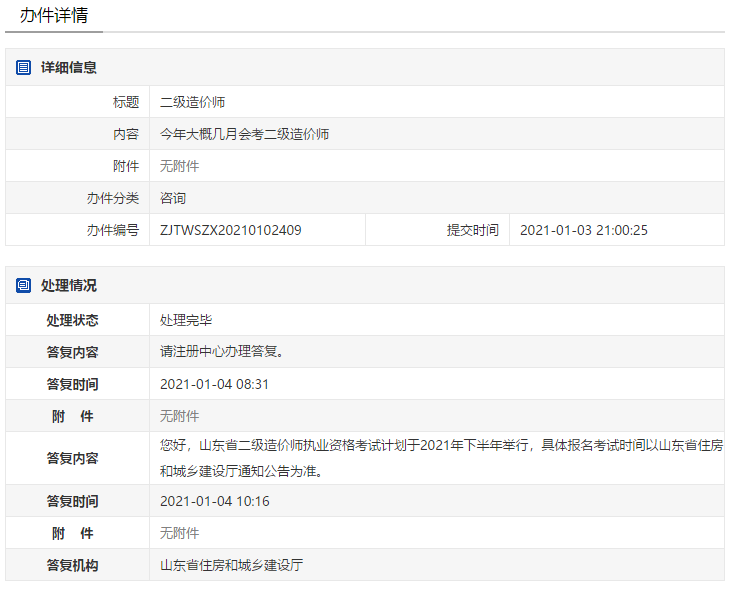The image size is (729, 593).
Task: Click the status value 处理完毕
Action: click(186, 320)
